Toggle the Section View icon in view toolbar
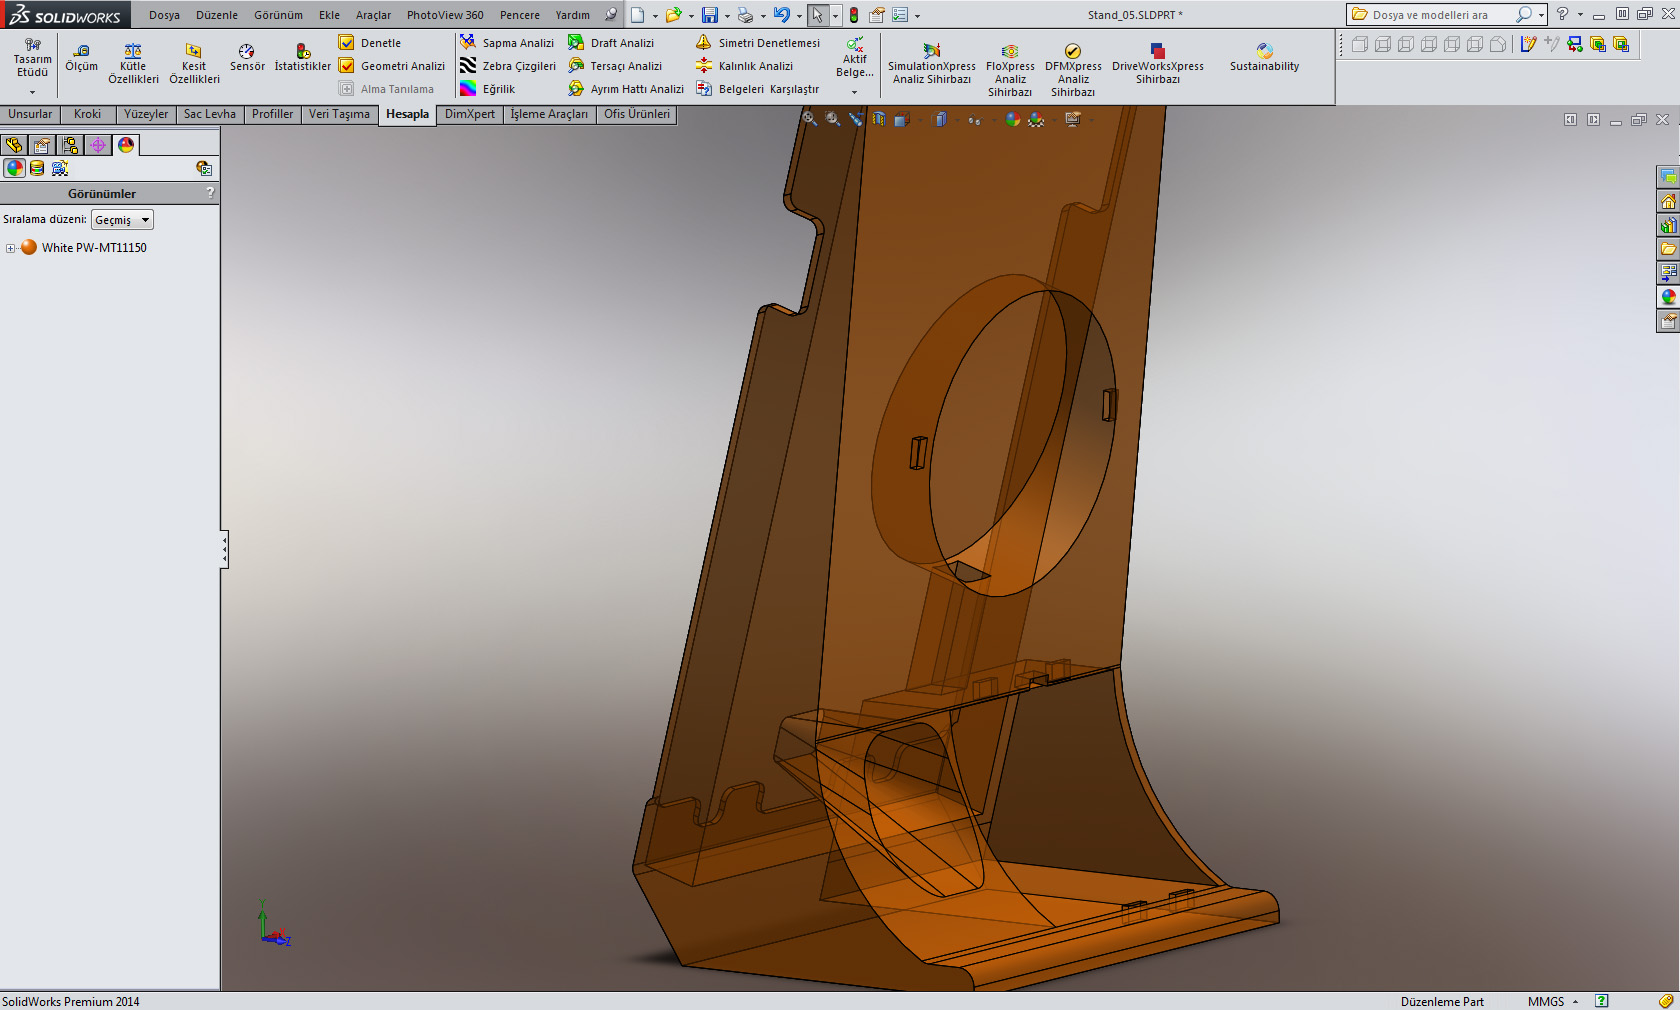 878,119
